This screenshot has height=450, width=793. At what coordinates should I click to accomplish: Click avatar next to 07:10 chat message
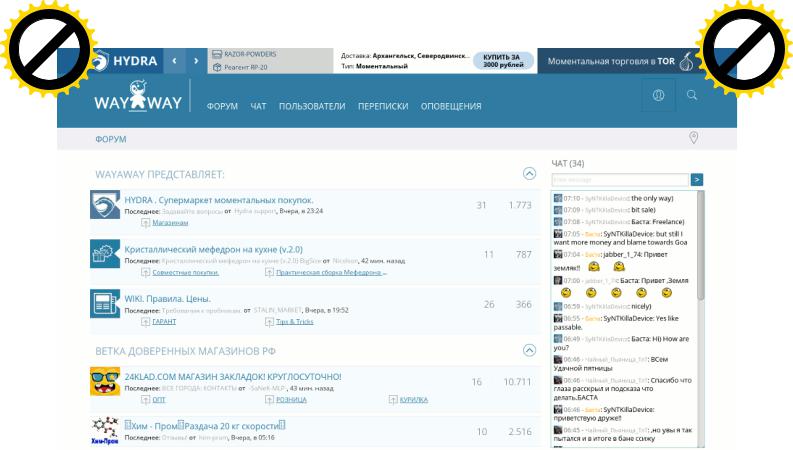click(558, 198)
